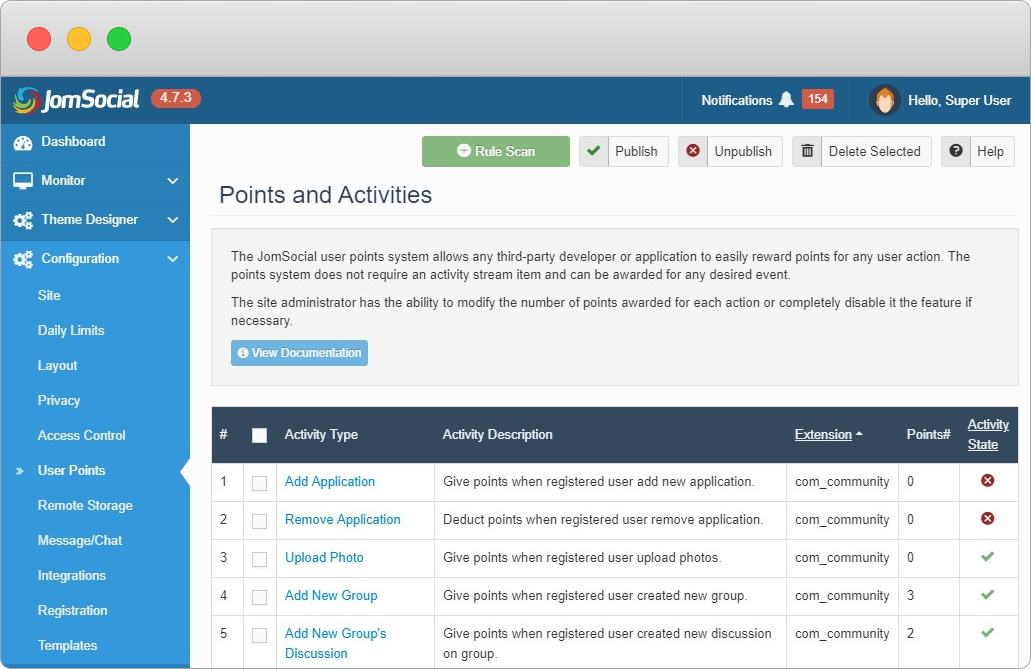
Task: Click the red X Unpublish icon
Action: point(693,151)
